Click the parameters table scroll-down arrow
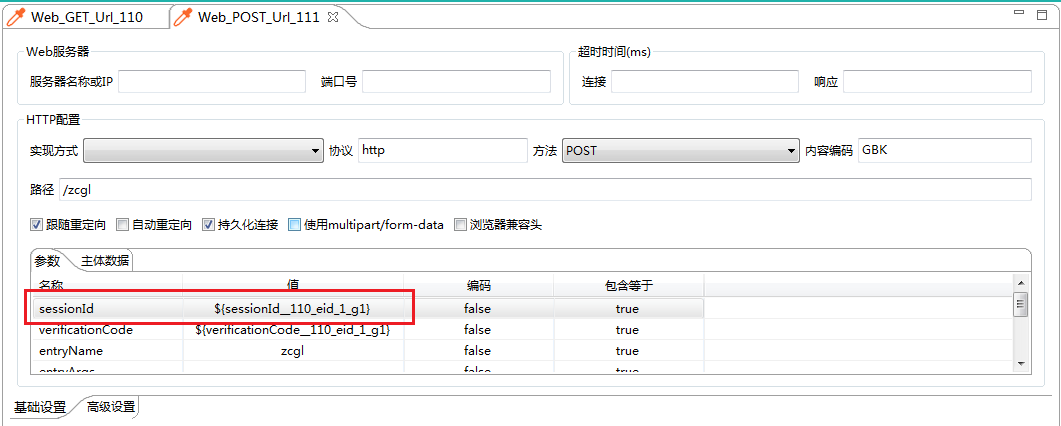The height and width of the screenshot is (426, 1061). (x=1021, y=363)
